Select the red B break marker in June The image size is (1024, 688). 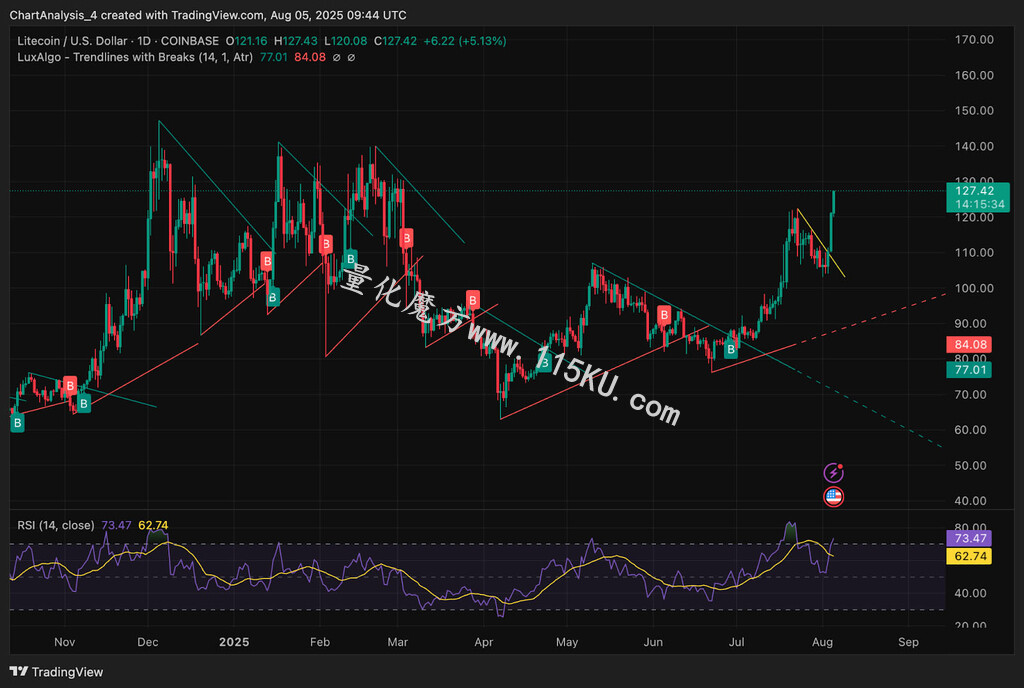(664, 315)
